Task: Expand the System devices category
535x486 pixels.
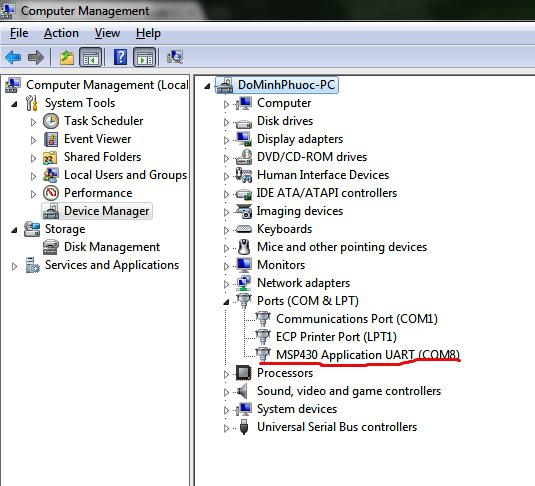Action: [x=226, y=410]
